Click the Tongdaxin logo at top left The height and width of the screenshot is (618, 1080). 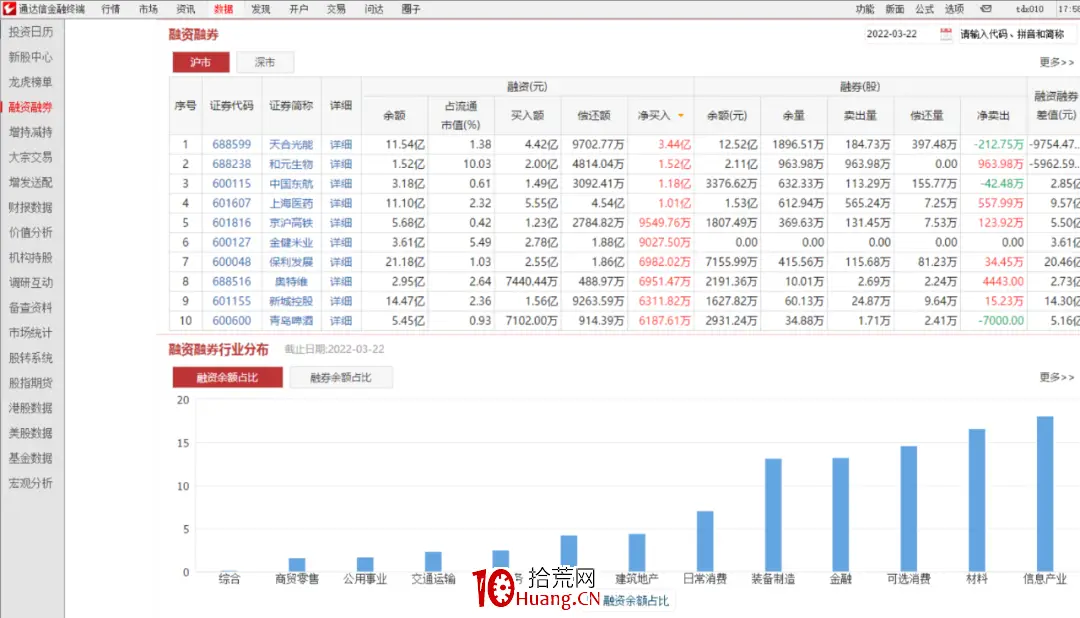10,9
